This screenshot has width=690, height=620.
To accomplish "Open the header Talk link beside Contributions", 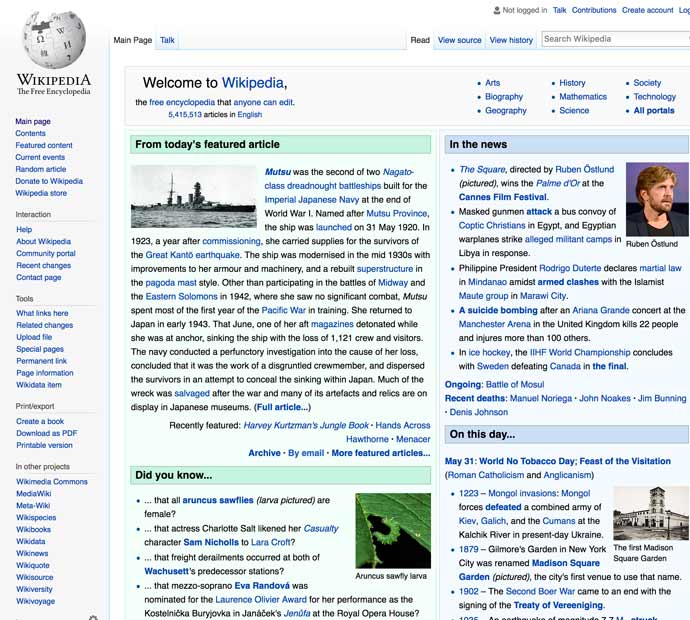I will click(559, 10).
